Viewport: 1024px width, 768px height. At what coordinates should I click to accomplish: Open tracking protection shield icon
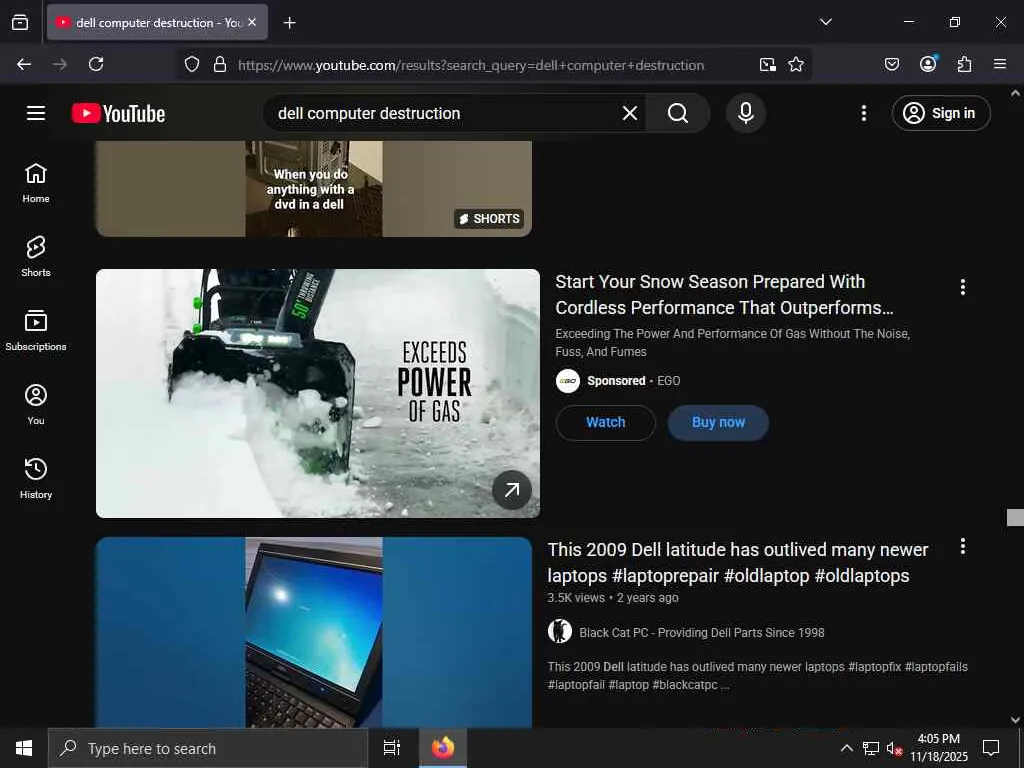coord(191,64)
